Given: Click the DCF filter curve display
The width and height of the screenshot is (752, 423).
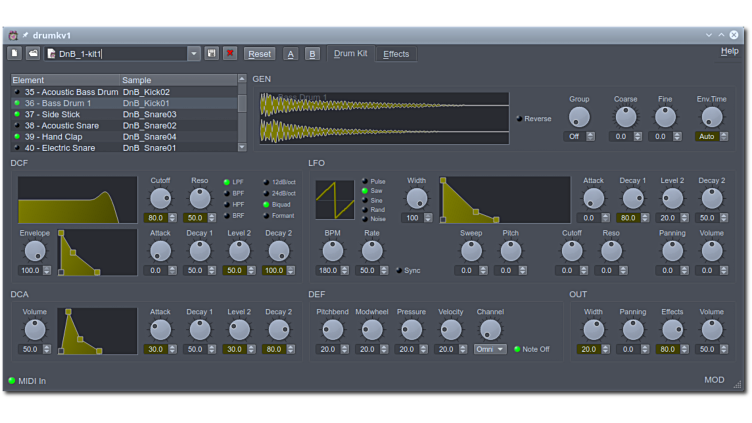Looking at the screenshot, I should (x=77, y=200).
